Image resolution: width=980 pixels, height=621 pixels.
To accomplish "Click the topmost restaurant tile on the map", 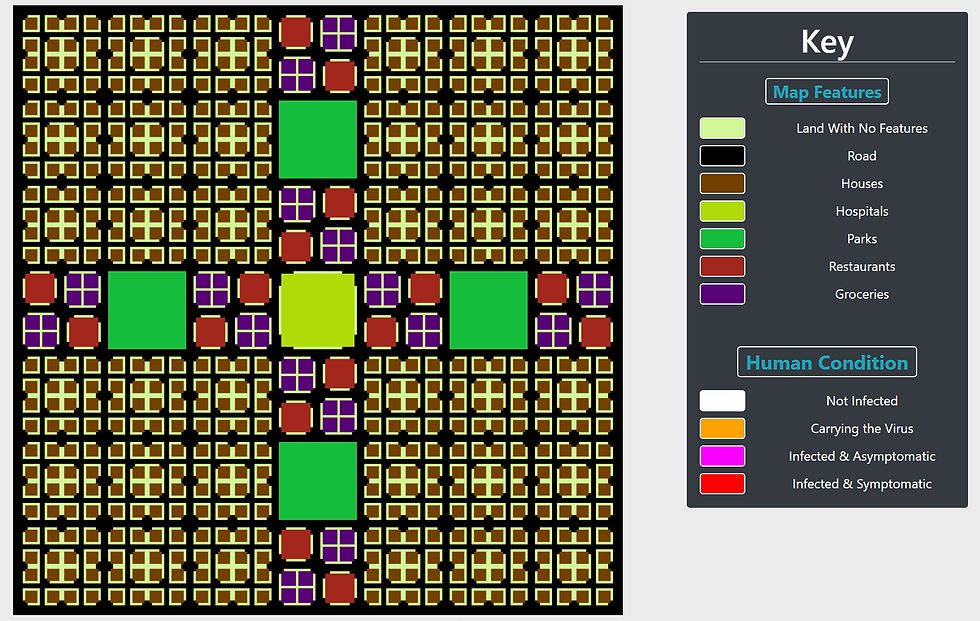I will 296,32.
